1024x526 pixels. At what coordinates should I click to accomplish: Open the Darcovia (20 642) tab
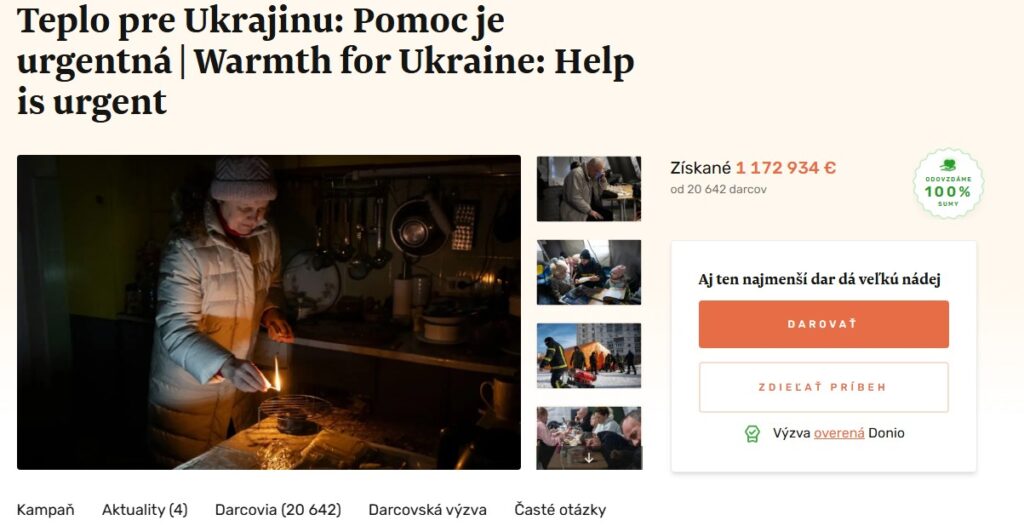(278, 510)
